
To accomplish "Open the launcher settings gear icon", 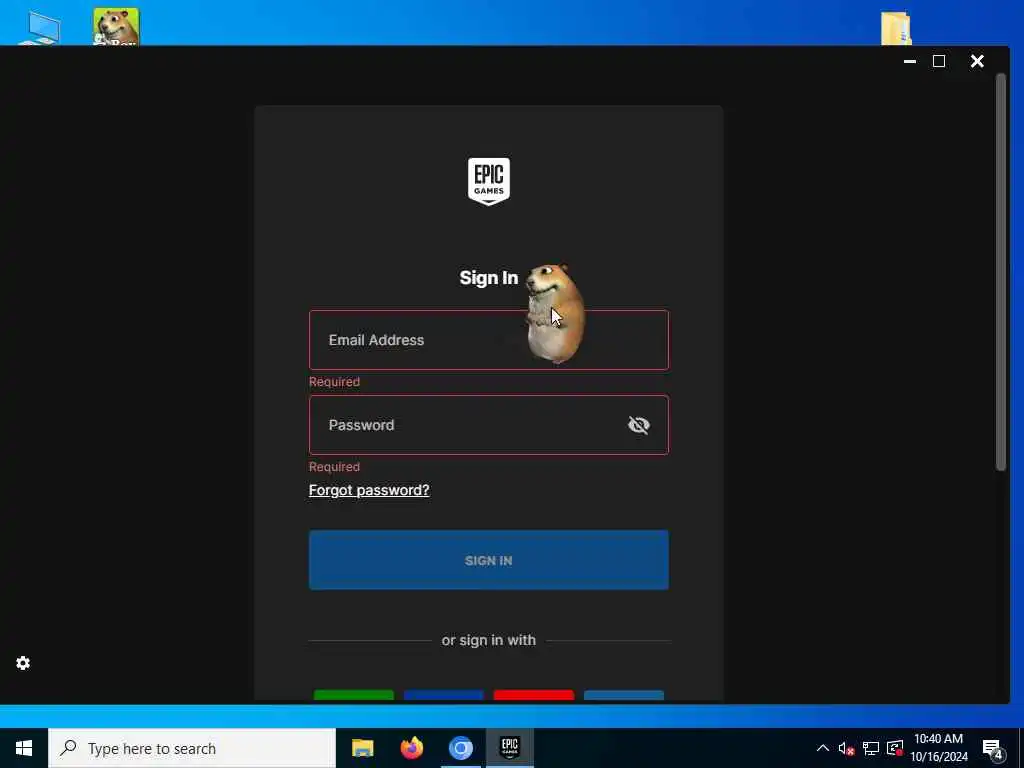I will (x=23, y=663).
